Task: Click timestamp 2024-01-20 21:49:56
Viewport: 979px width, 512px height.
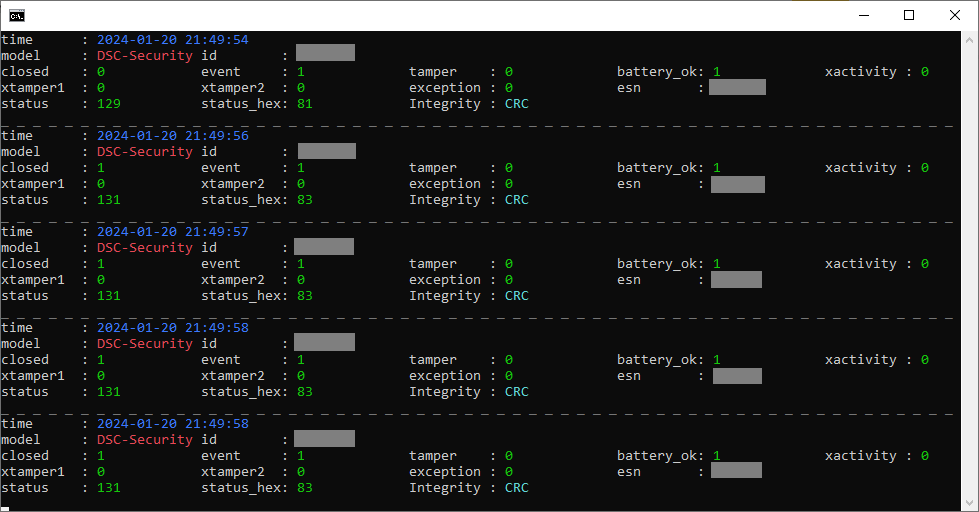Action: (x=173, y=136)
